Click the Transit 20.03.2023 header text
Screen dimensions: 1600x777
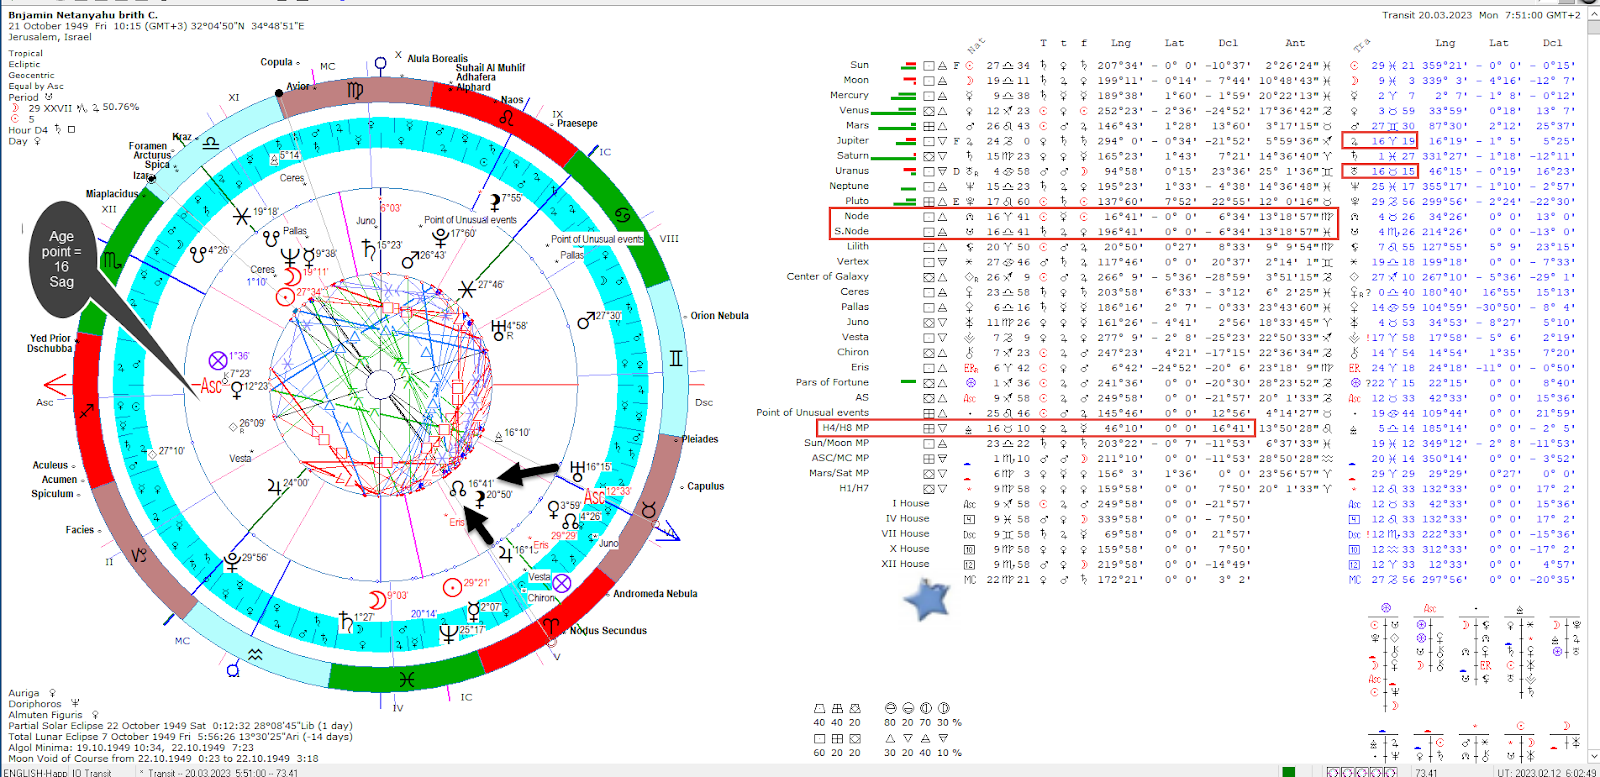coord(1482,15)
